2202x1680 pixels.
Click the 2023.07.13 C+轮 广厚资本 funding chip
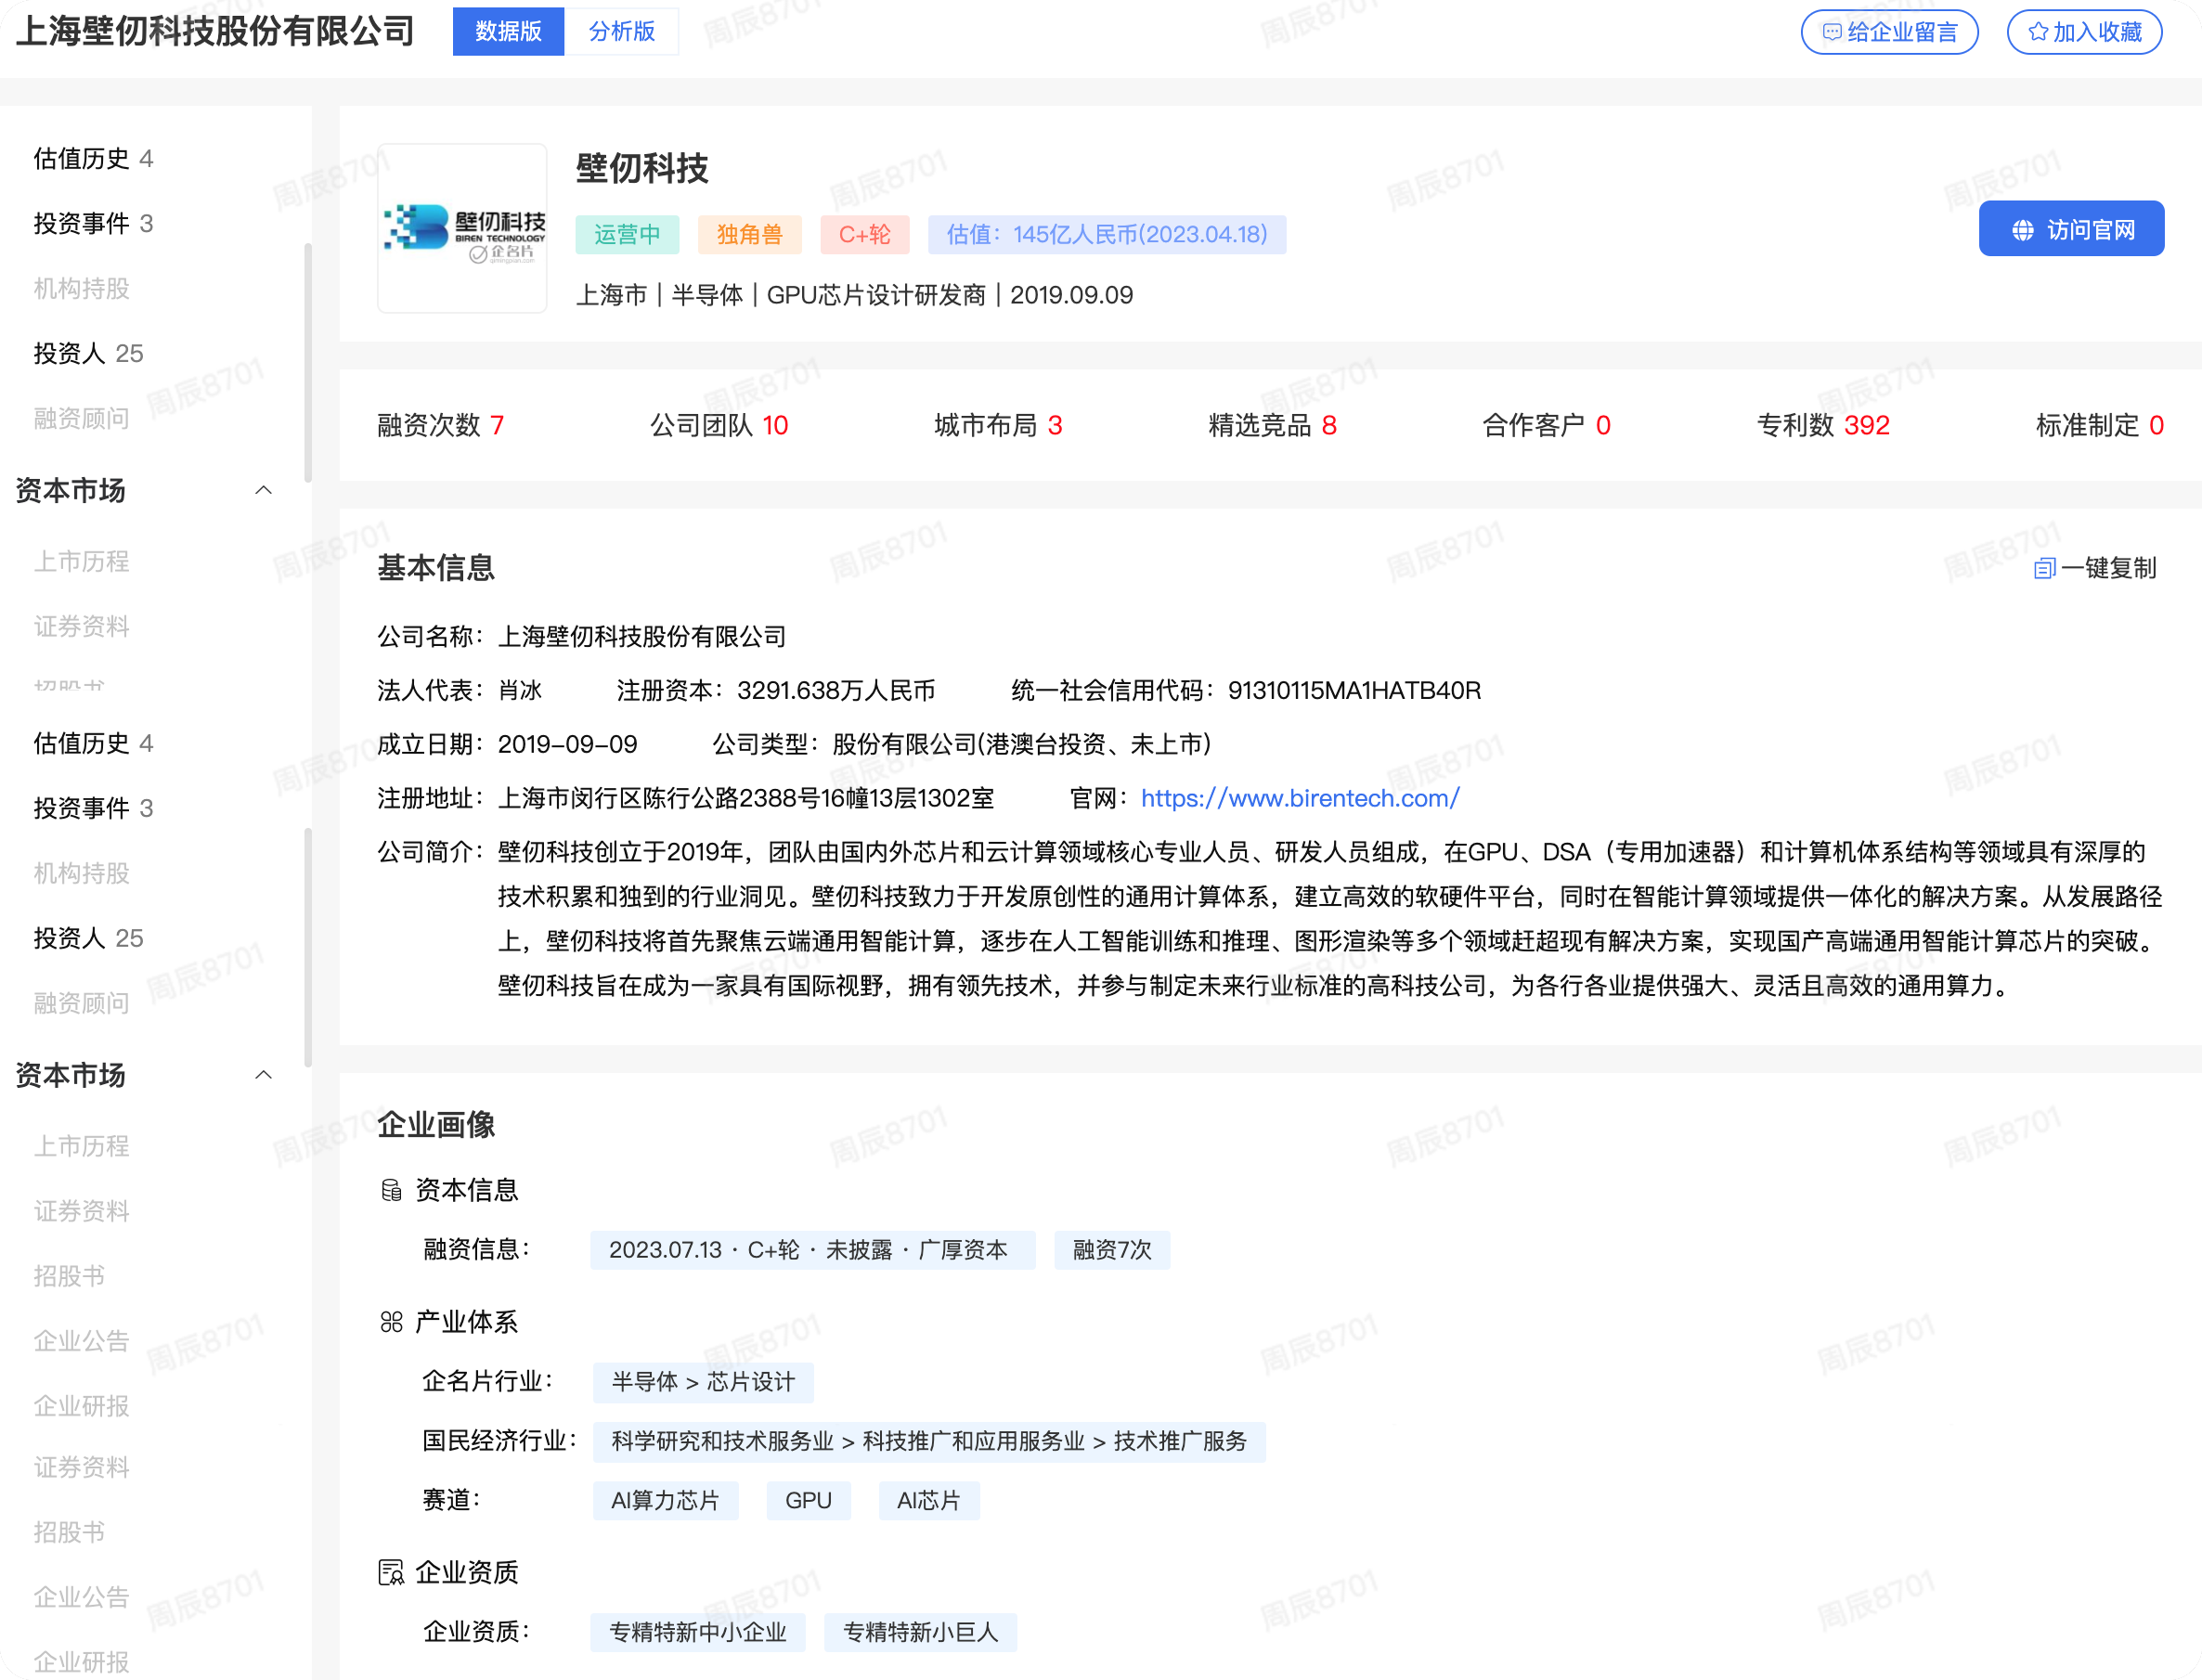(812, 1250)
